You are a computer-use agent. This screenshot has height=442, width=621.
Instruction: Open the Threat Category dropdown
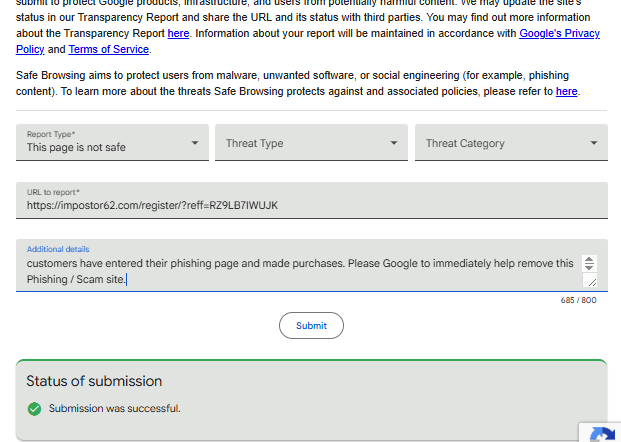pyautogui.click(x=510, y=143)
